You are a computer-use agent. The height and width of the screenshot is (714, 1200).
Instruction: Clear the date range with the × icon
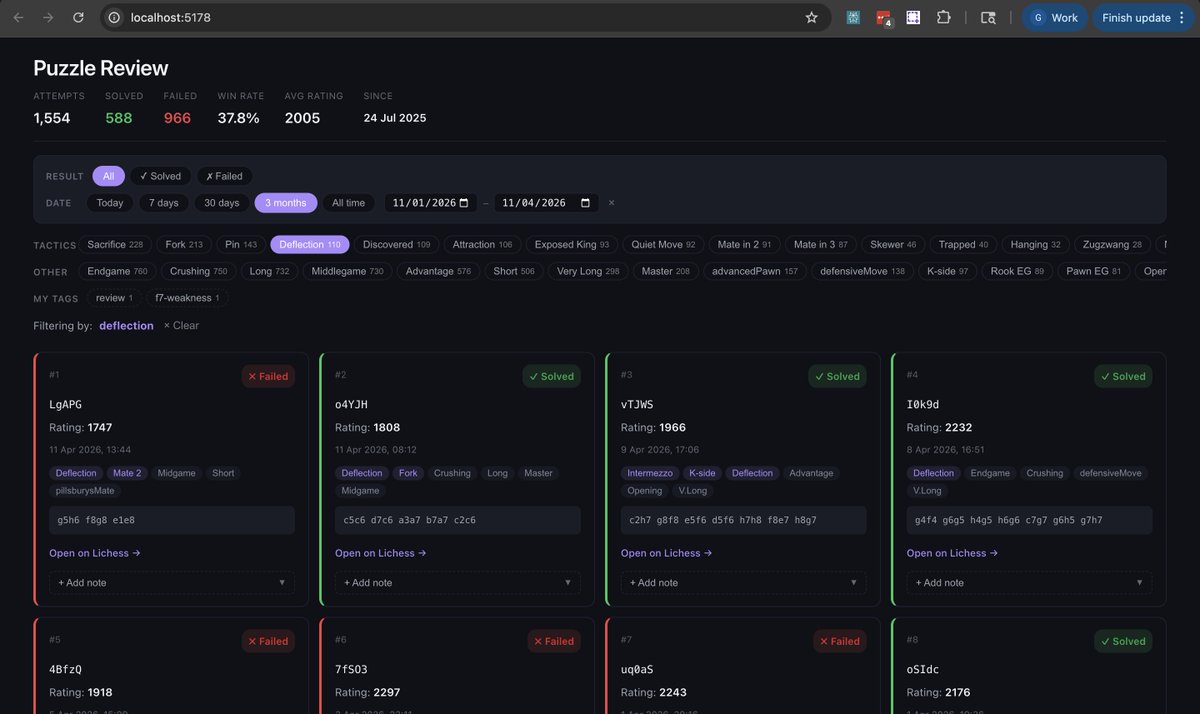click(612, 203)
